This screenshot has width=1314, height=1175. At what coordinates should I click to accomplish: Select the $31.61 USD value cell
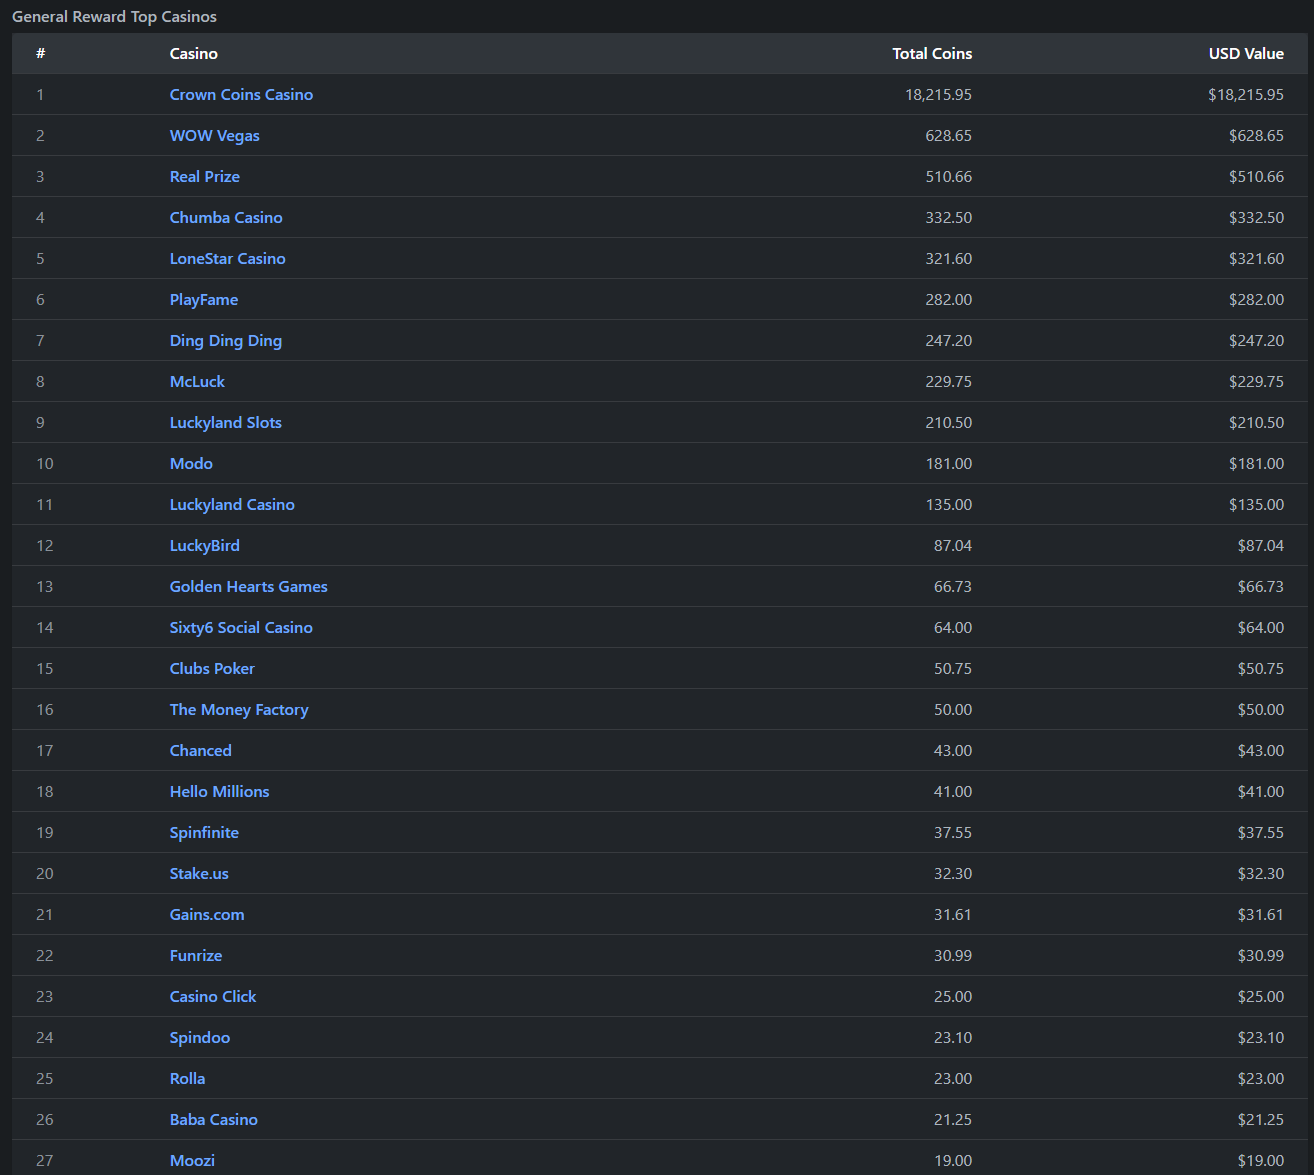click(1260, 914)
